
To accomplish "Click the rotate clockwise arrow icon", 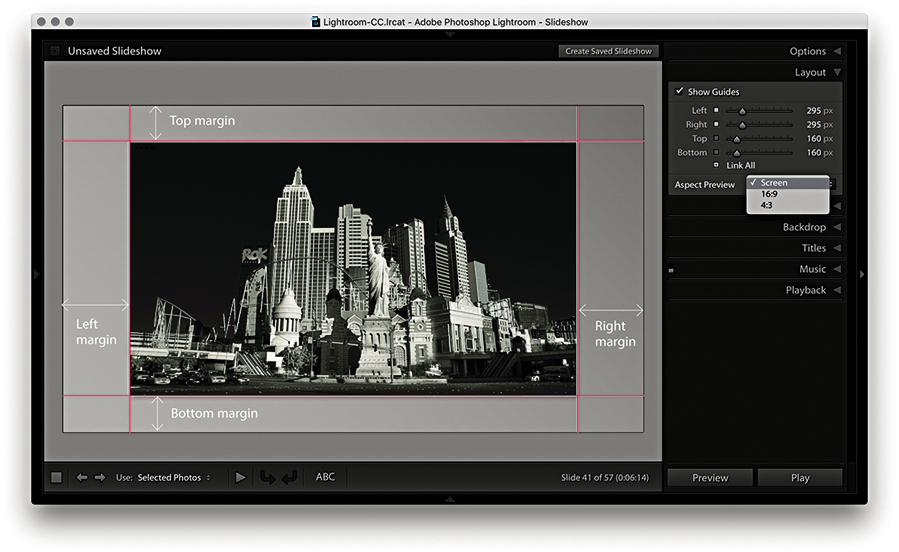I will (289, 478).
